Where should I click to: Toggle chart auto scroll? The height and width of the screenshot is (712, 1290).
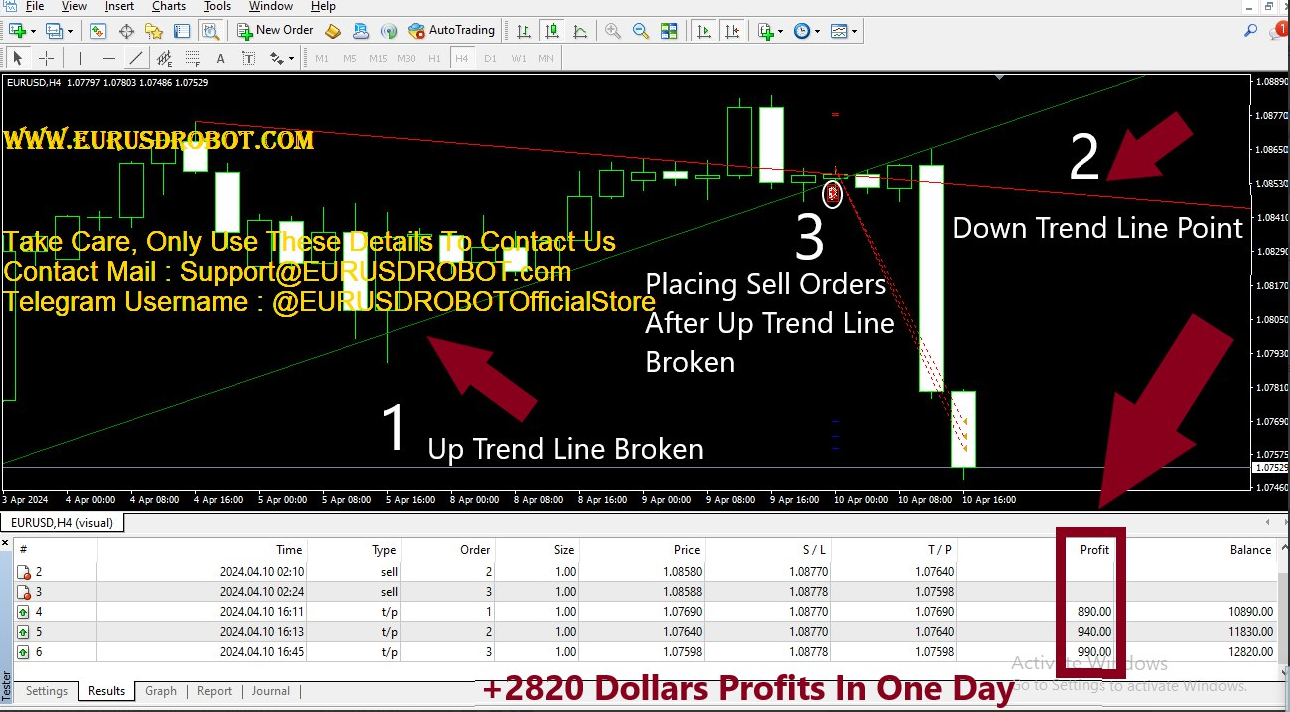click(x=704, y=31)
